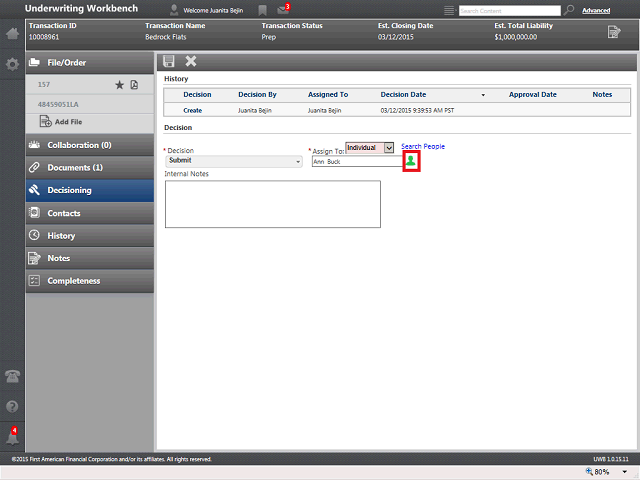This screenshot has height=480, width=640.
Task: Open the Notes section in sidebar
Action: (x=90, y=258)
